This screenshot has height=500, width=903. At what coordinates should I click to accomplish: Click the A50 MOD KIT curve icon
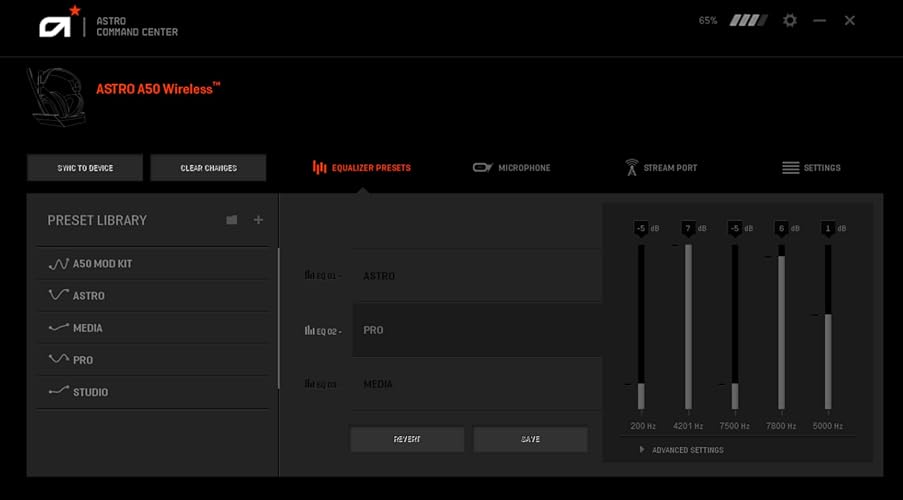tap(59, 264)
